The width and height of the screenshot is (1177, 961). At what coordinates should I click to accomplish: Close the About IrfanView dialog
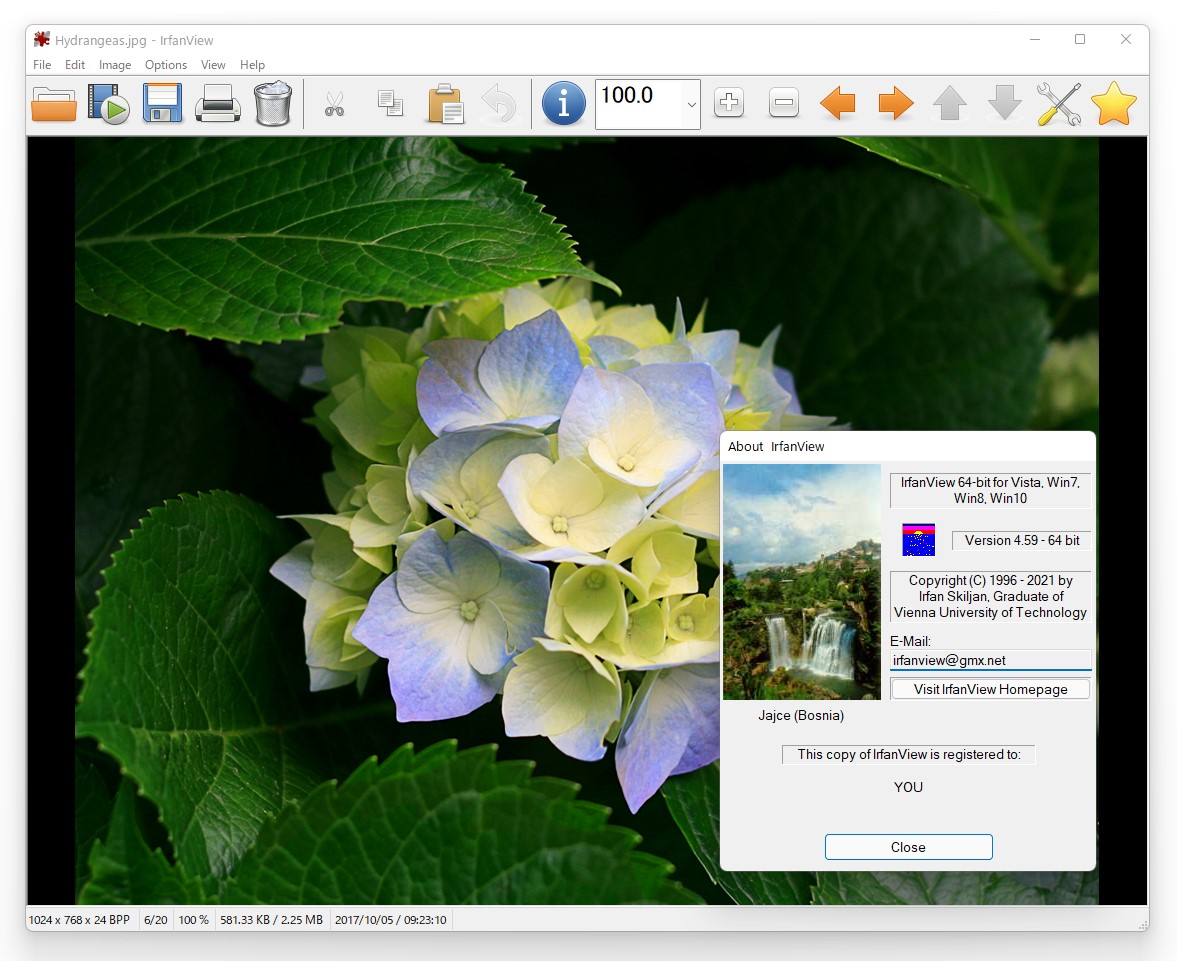(907, 847)
